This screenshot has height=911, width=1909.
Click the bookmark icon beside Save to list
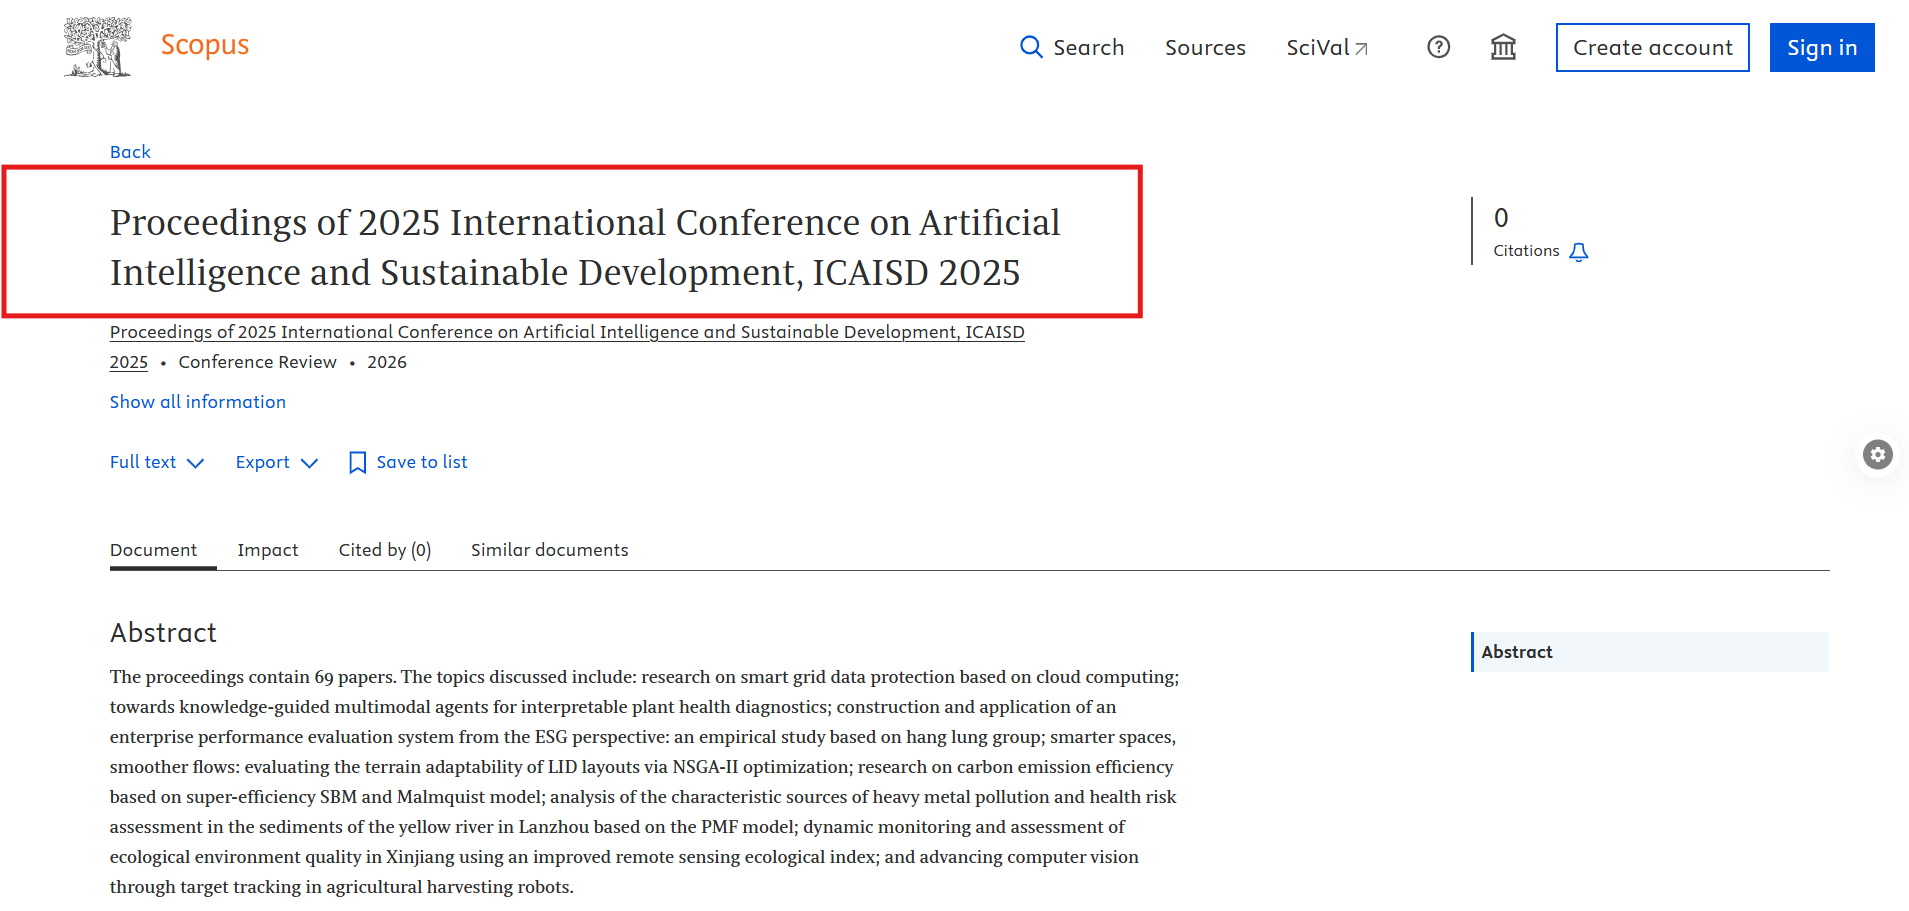click(x=357, y=462)
